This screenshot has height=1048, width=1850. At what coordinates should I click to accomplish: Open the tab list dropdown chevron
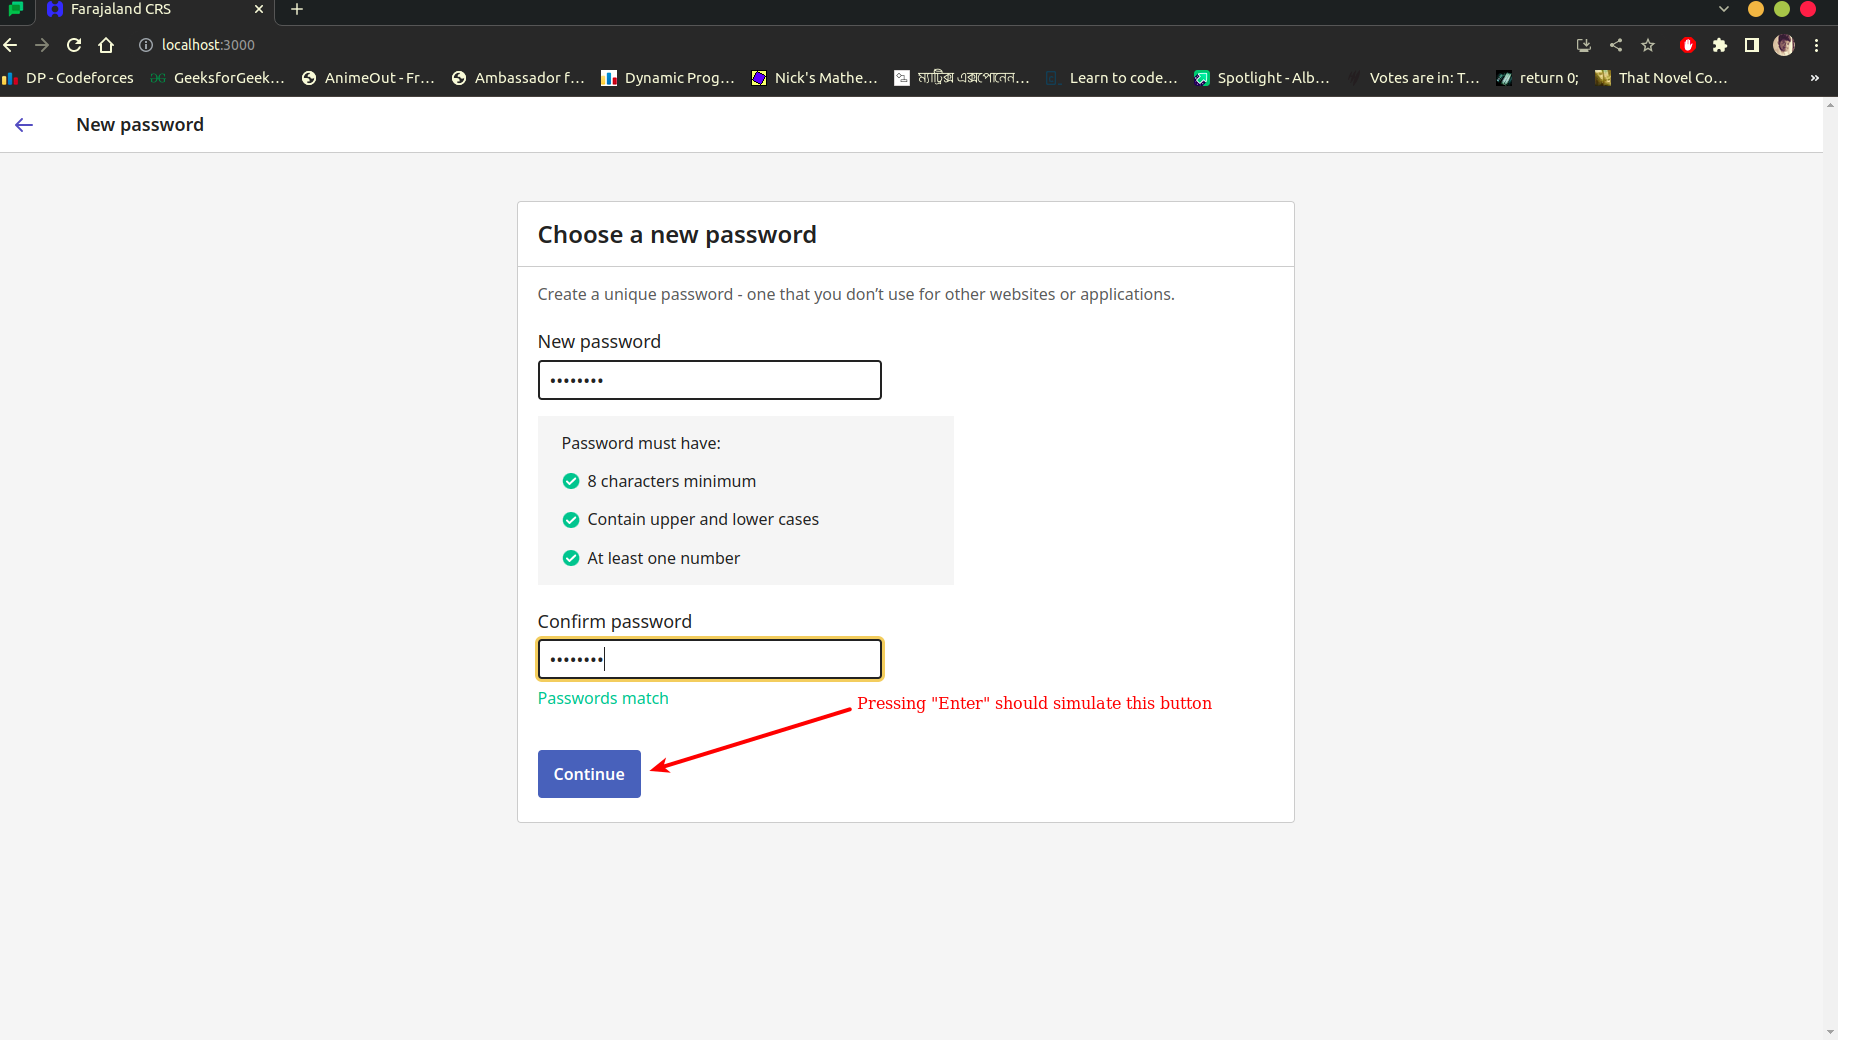[x=1723, y=9]
